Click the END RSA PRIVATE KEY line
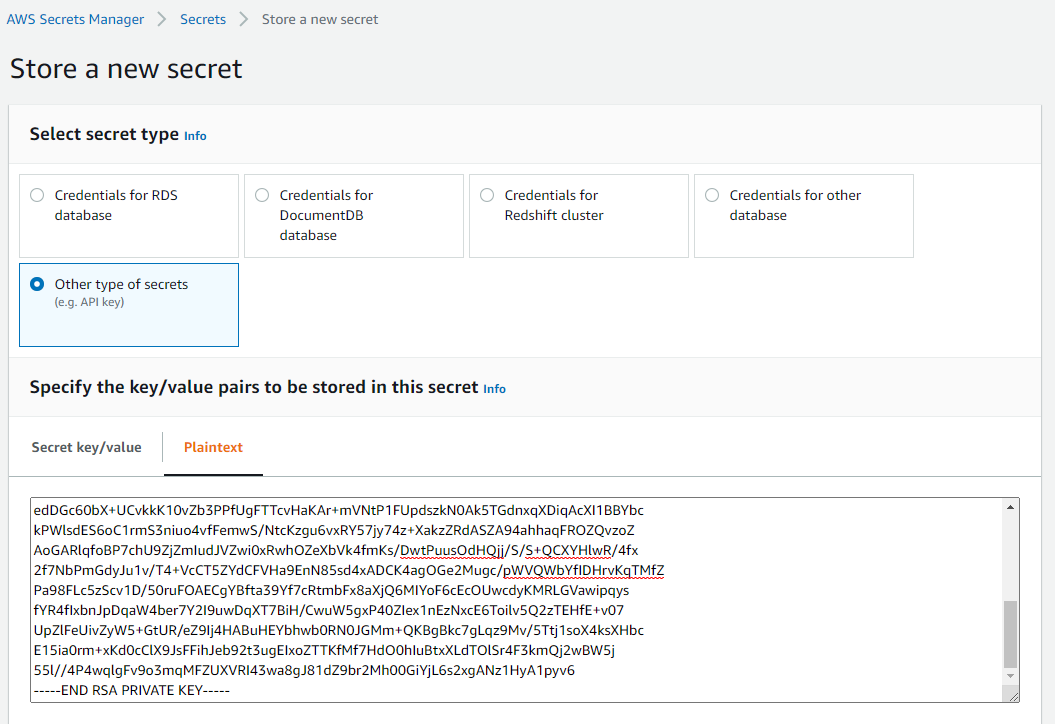1055x724 pixels. [x=132, y=690]
